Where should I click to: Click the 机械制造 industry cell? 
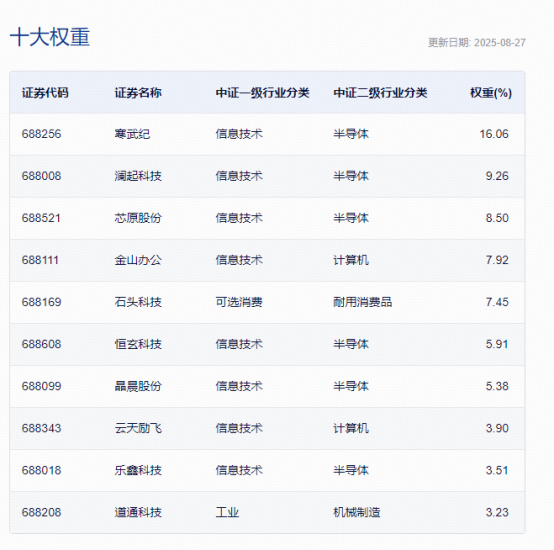(357, 512)
